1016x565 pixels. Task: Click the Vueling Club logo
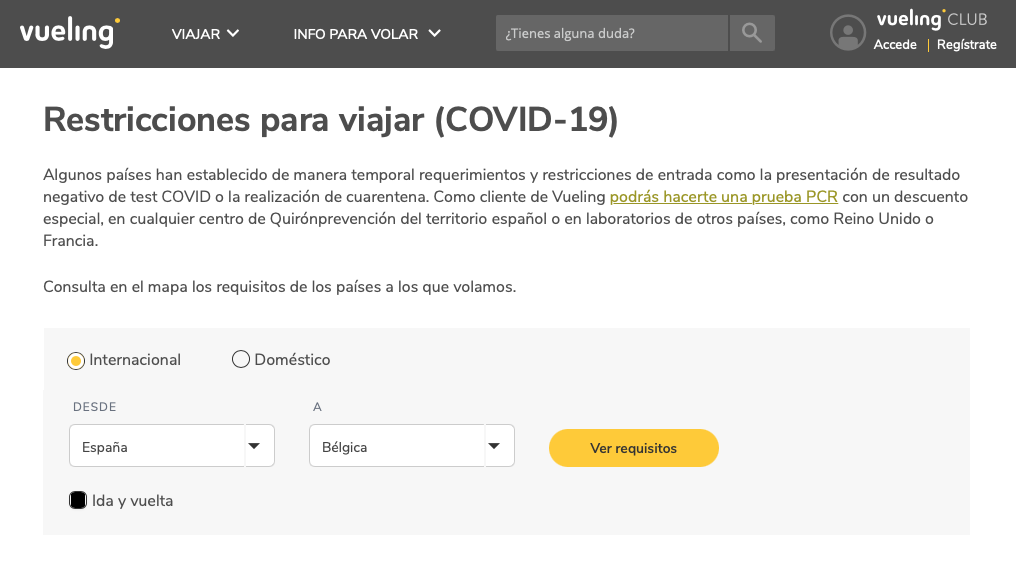pos(930,19)
